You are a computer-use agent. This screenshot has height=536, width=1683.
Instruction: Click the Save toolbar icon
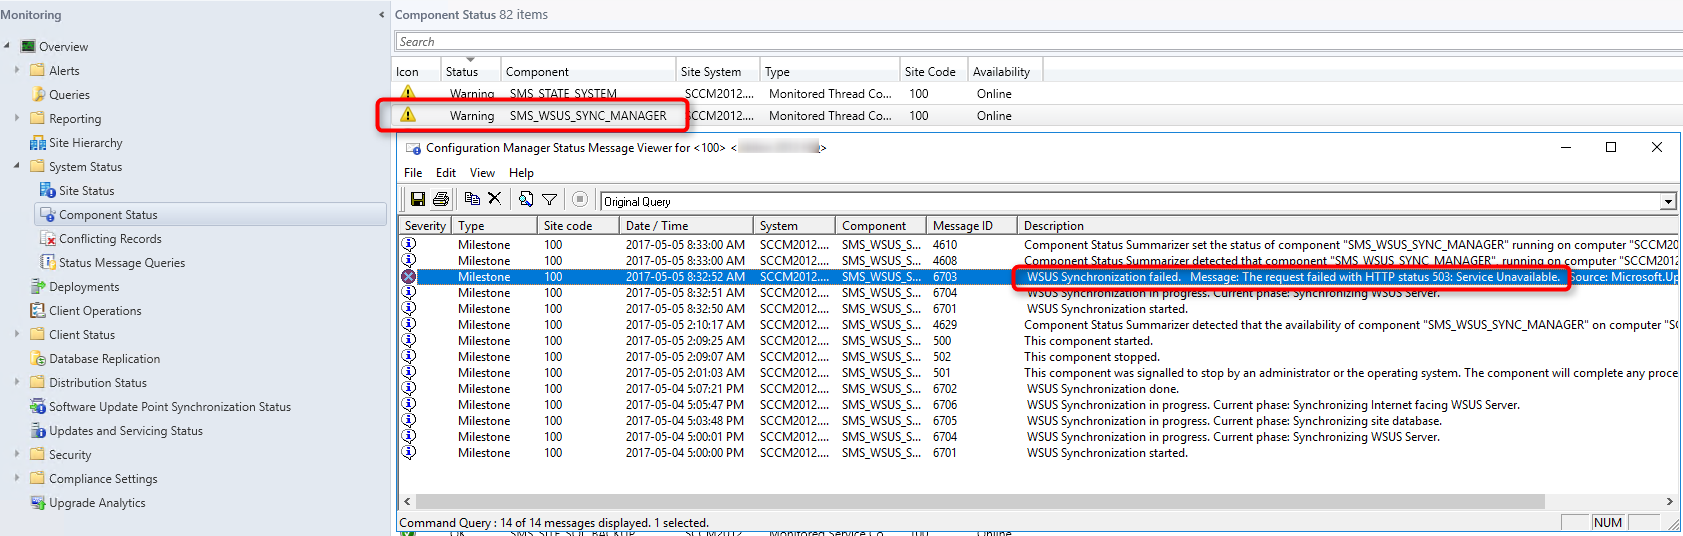(x=418, y=200)
